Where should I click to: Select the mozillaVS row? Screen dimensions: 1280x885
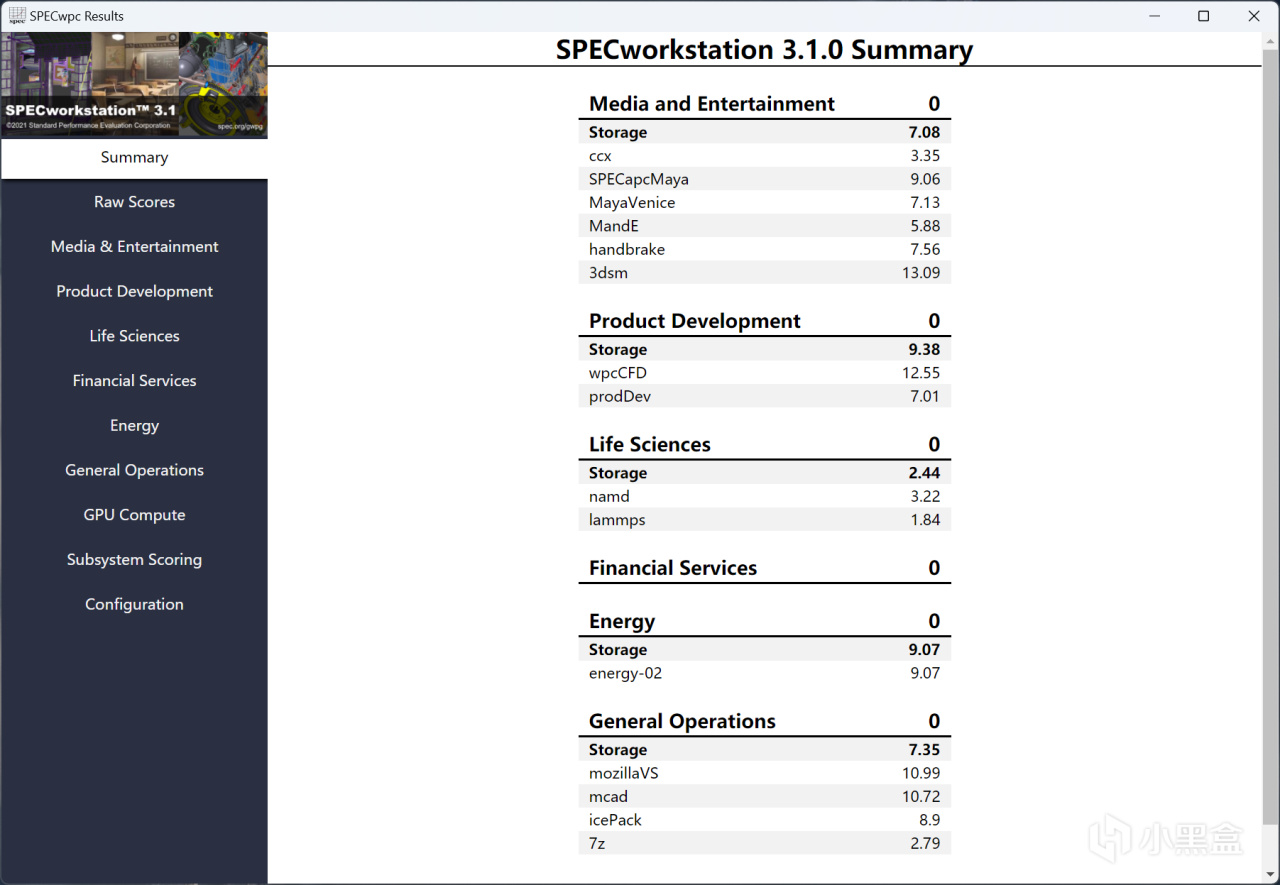764,774
